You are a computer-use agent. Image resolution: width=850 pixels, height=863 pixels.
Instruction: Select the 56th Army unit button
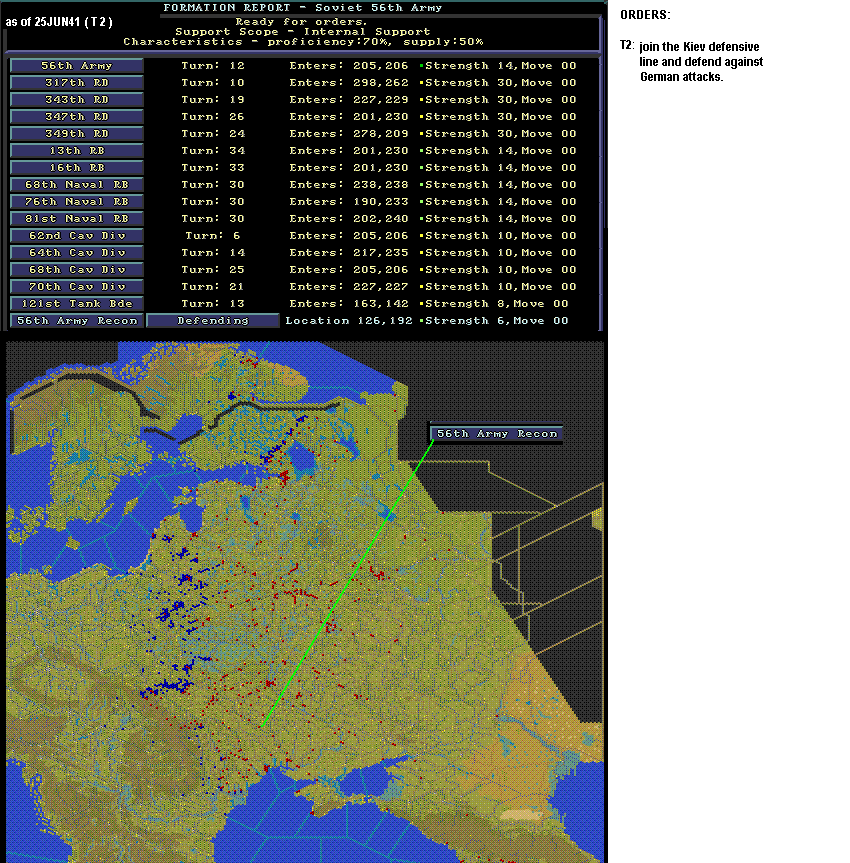[x=77, y=65]
